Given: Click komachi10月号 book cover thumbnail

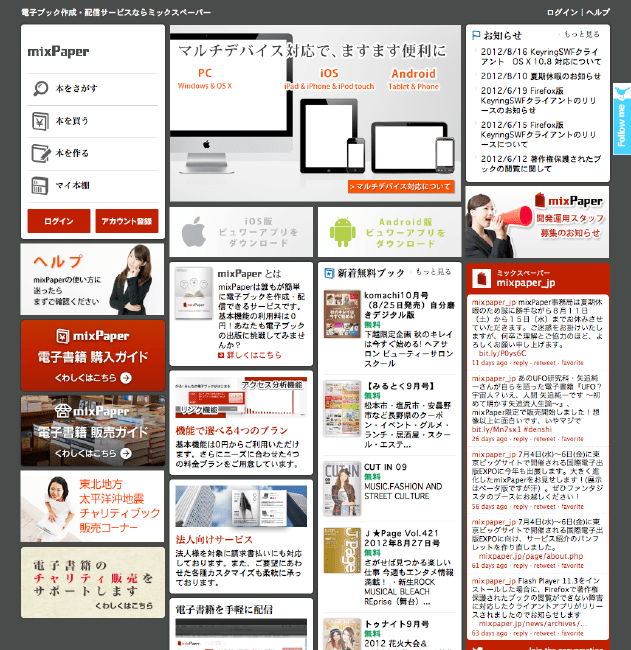Looking at the screenshot, I should [x=342, y=314].
